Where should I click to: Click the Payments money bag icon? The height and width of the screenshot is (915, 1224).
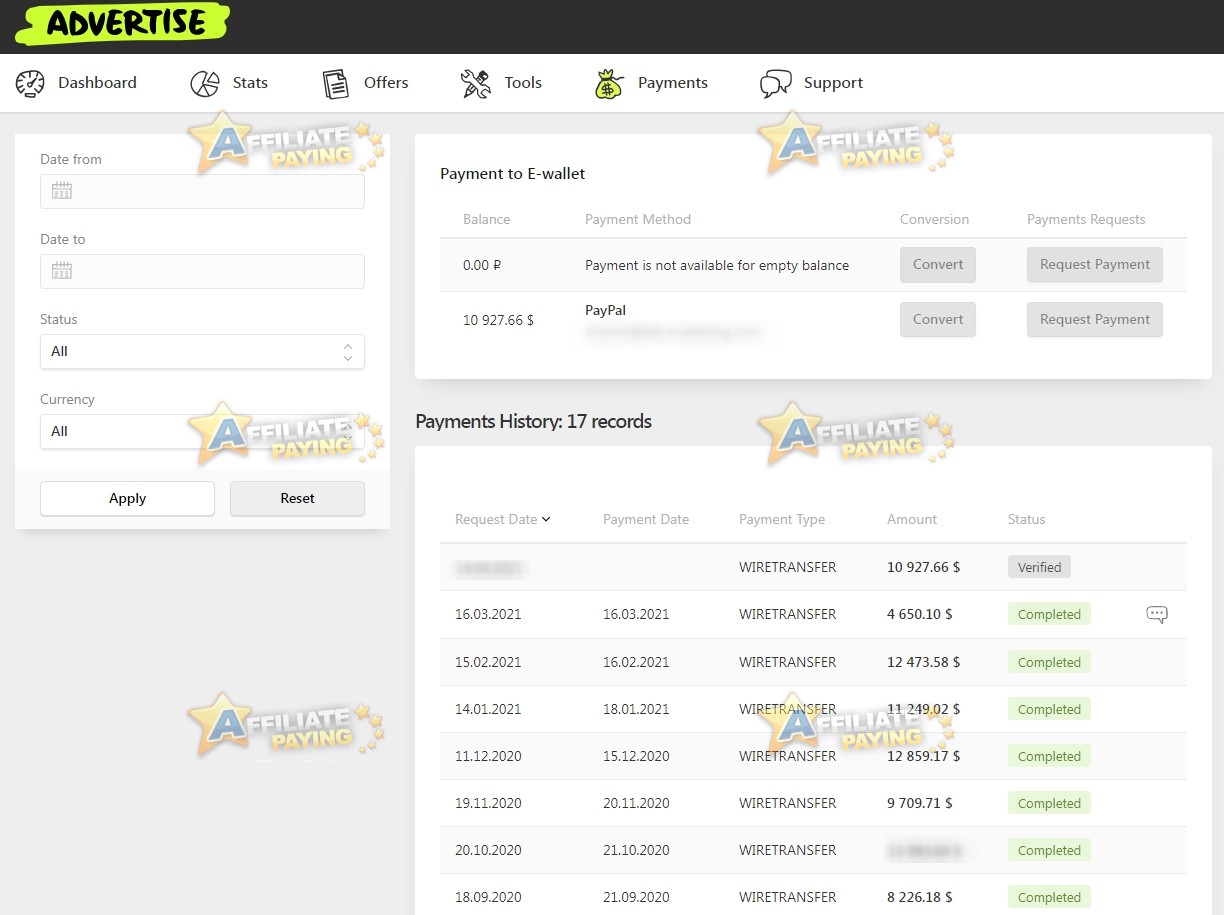click(608, 83)
